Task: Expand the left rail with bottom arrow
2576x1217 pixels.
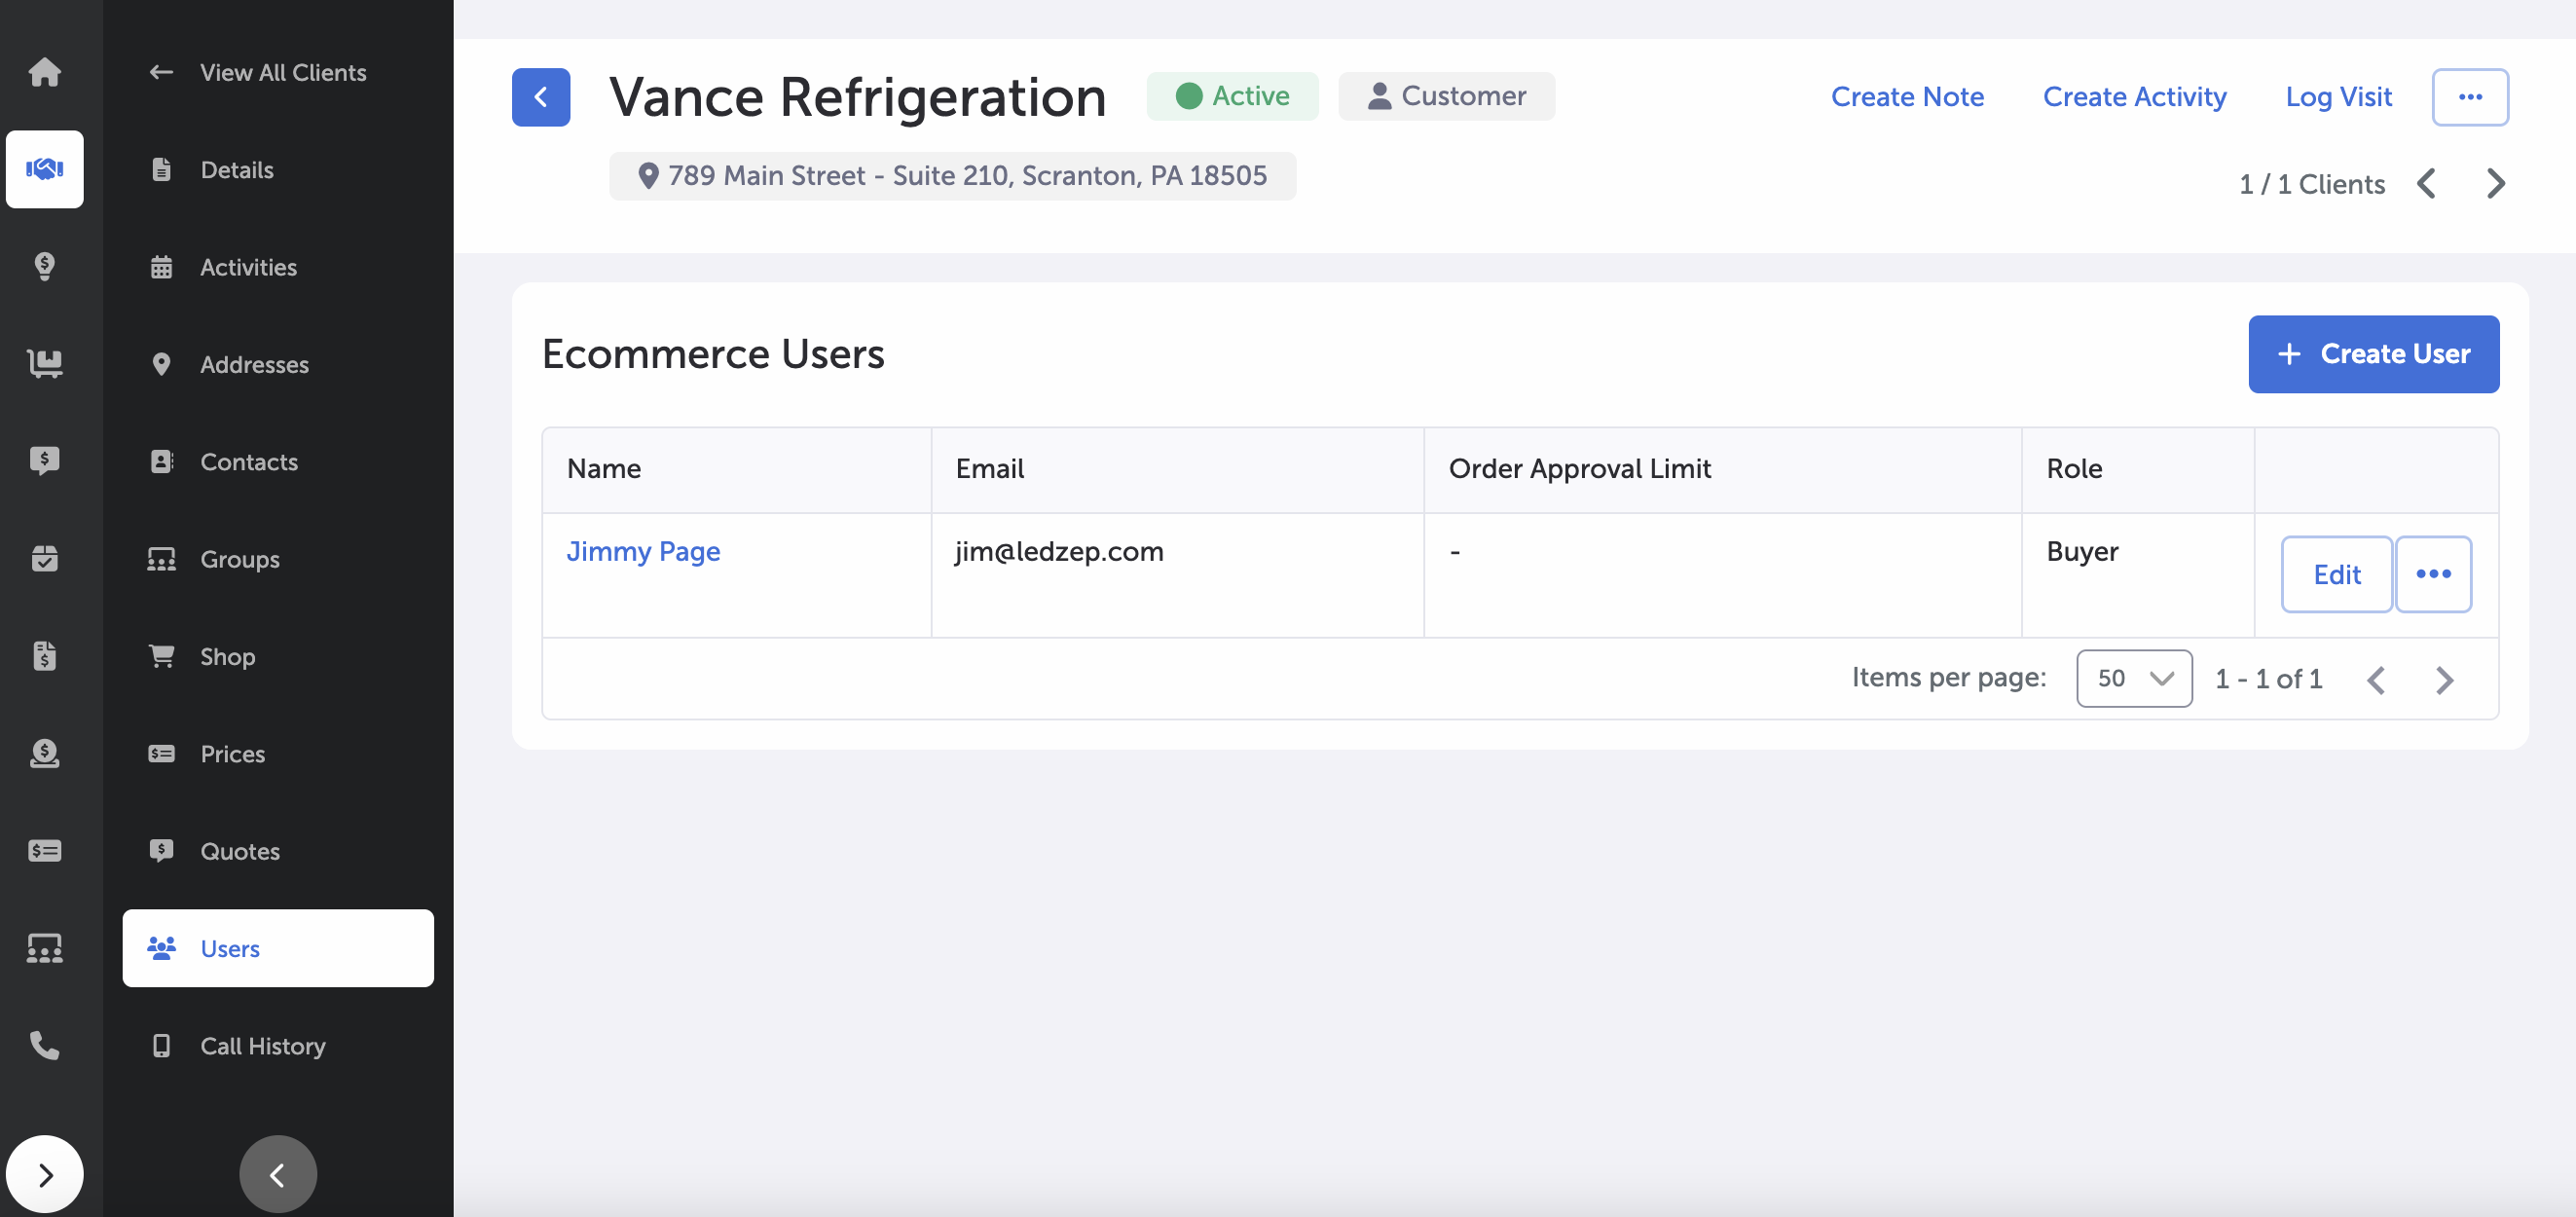Action: [x=45, y=1174]
